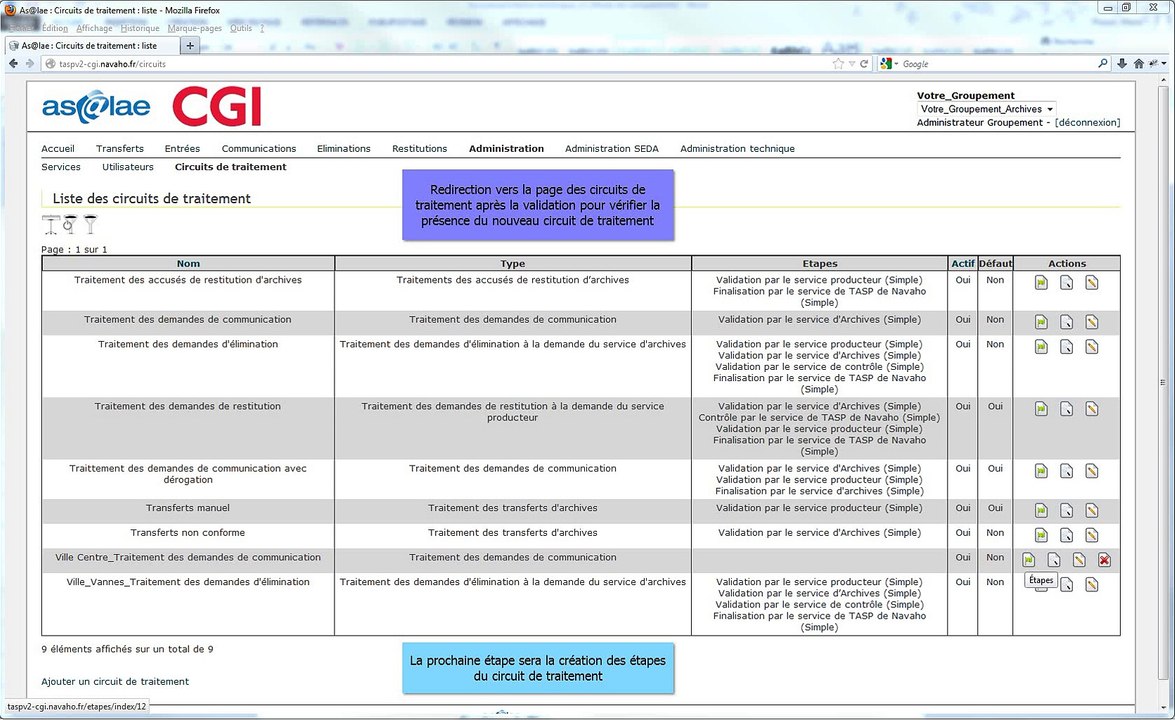
Task: Open the Votre_Groupement_Archives dropdown
Action: point(987,109)
